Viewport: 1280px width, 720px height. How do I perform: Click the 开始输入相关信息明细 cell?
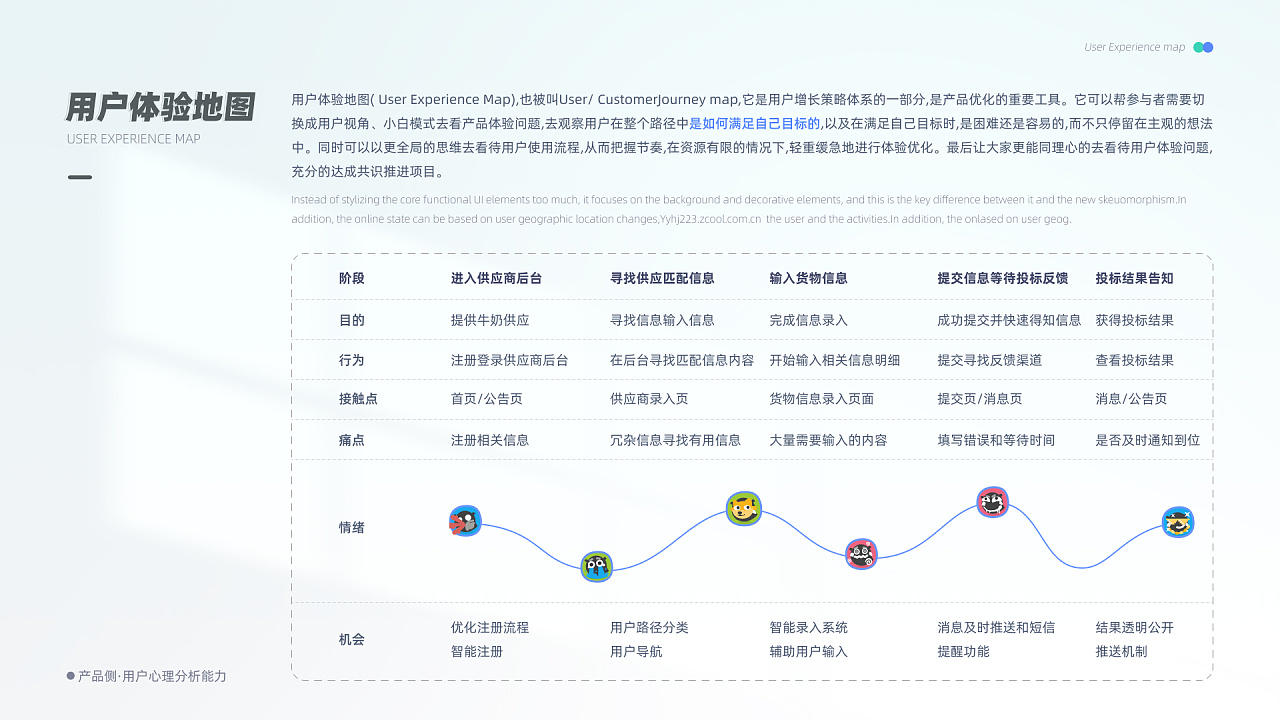coord(835,360)
